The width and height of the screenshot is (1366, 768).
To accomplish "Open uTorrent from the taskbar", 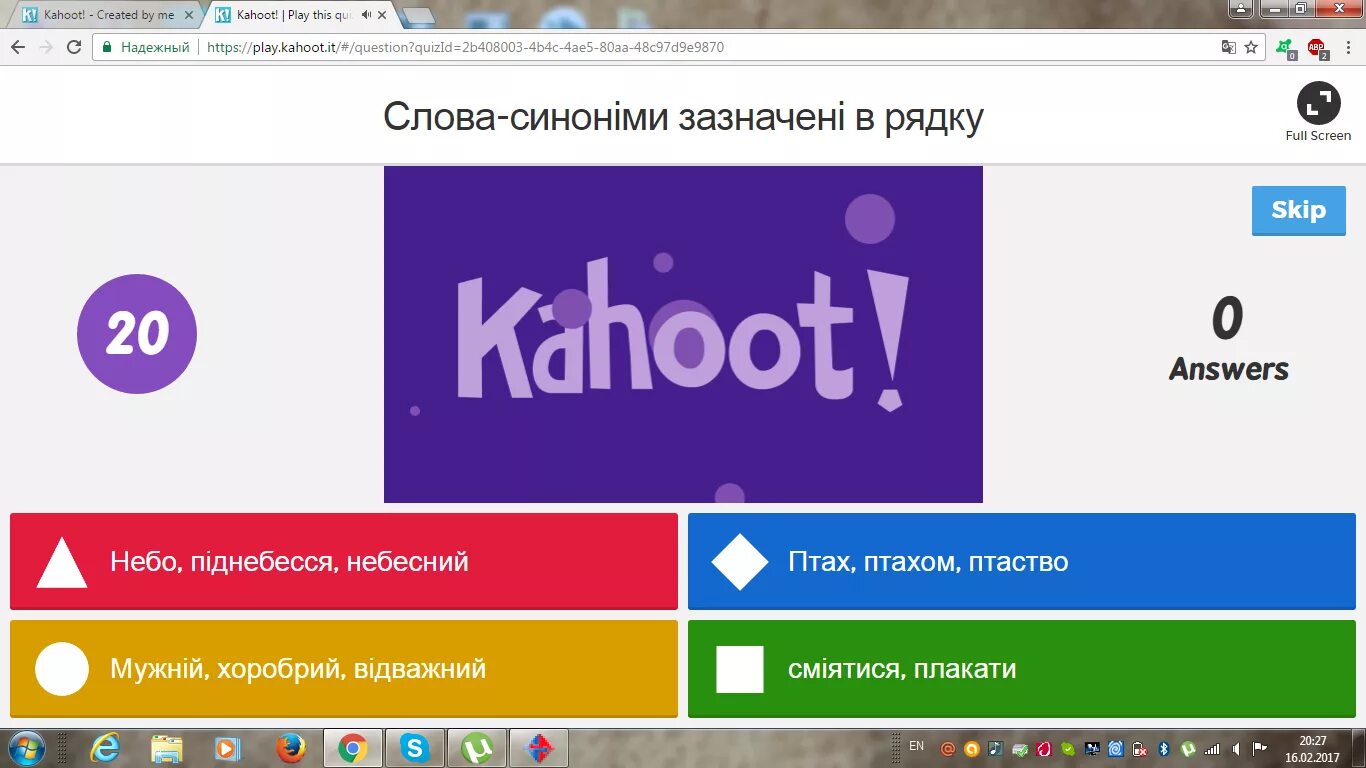I will (x=476, y=748).
